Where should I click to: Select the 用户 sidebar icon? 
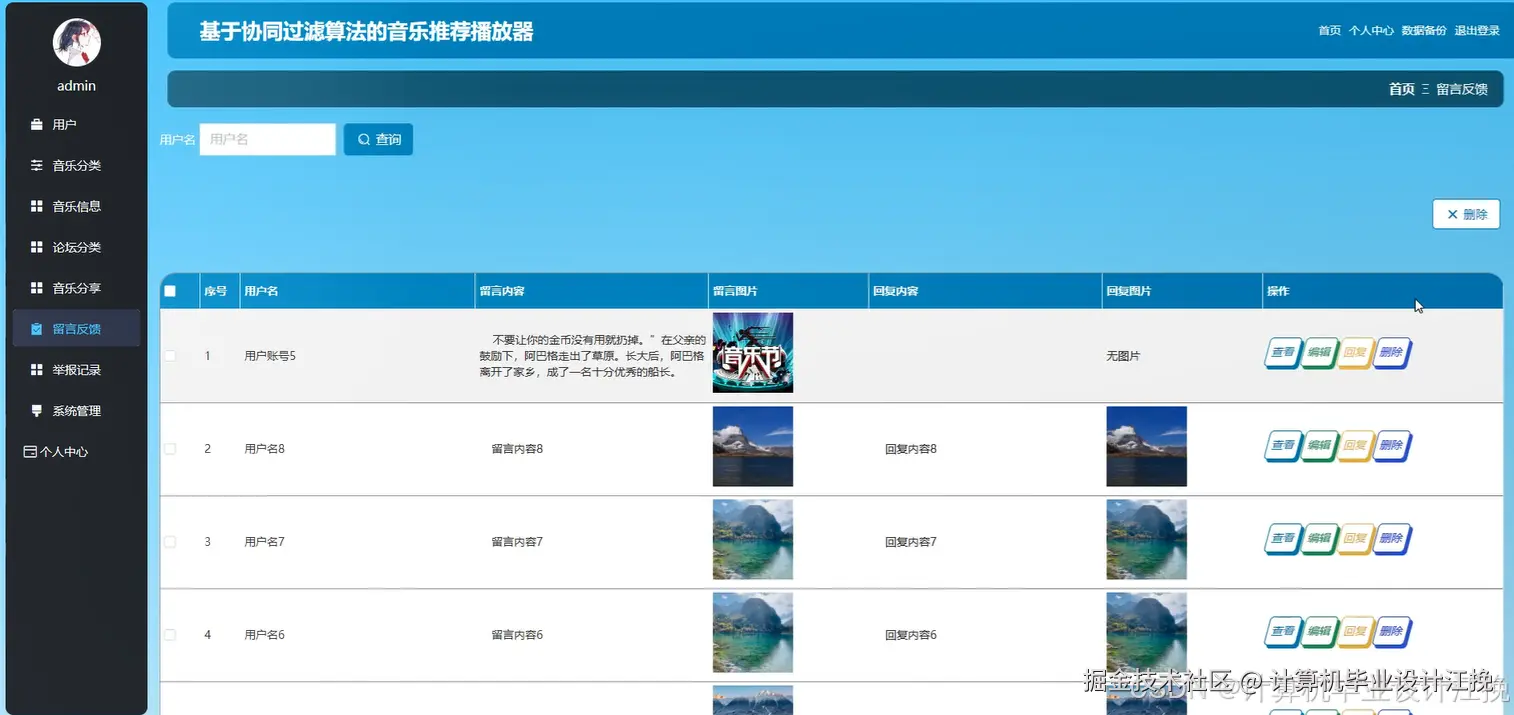(x=39, y=123)
